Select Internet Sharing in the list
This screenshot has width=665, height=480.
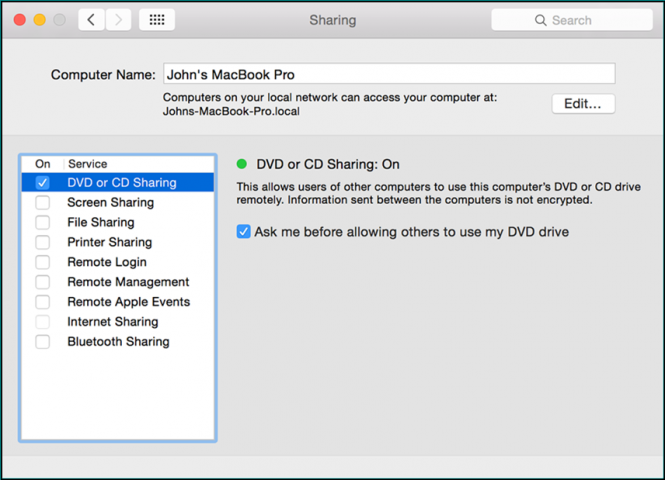(x=113, y=322)
